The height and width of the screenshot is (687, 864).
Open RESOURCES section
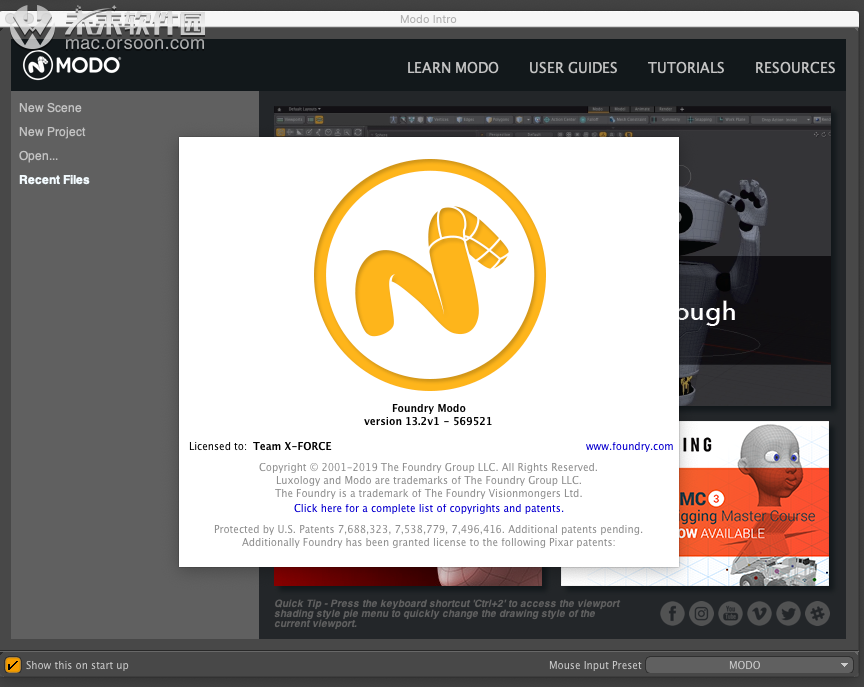pyautogui.click(x=795, y=68)
